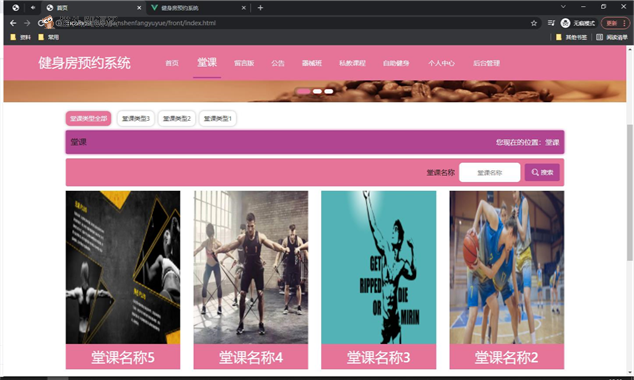Screen dimensions: 634x380
Task: Click the 堂课名称 search input field
Action: click(x=490, y=173)
